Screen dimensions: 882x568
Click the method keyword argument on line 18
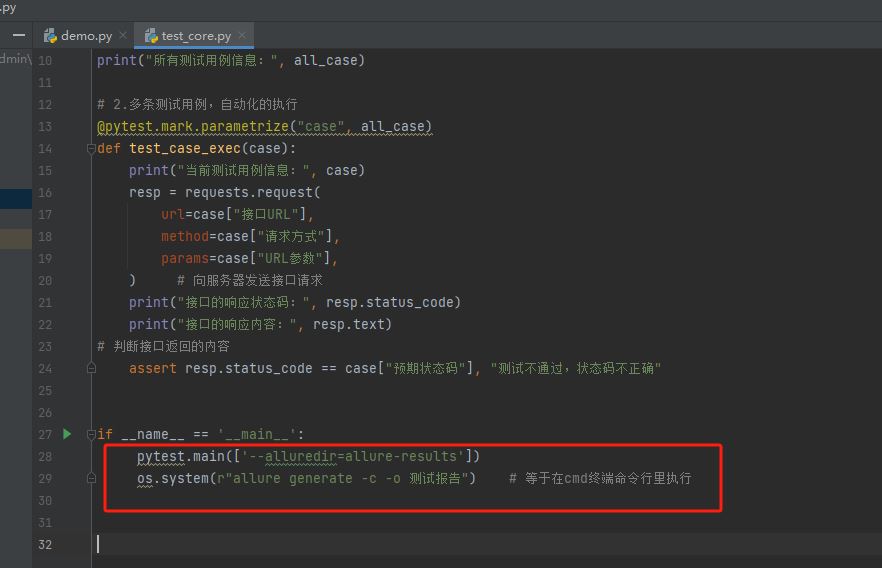184,236
